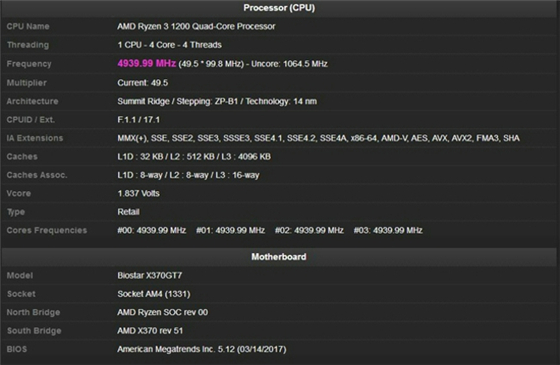Click the Socket AM4 (1331) value
560x365 pixels.
coord(154,294)
